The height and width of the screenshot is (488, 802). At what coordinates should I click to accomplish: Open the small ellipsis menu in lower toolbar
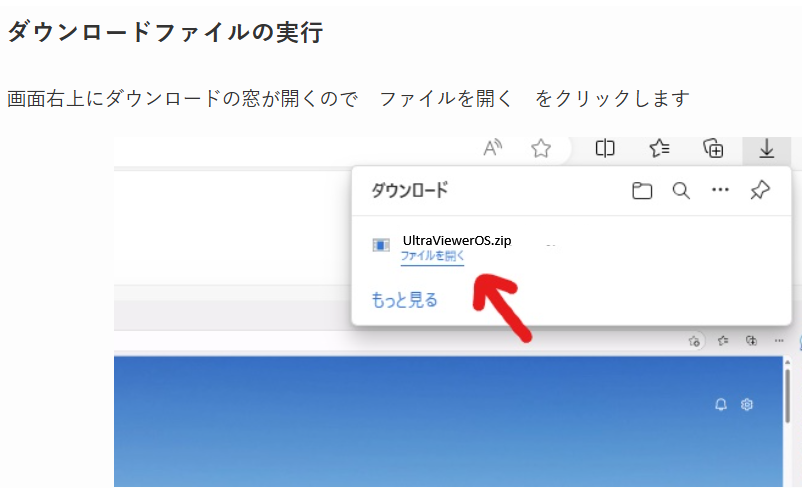[x=779, y=340]
